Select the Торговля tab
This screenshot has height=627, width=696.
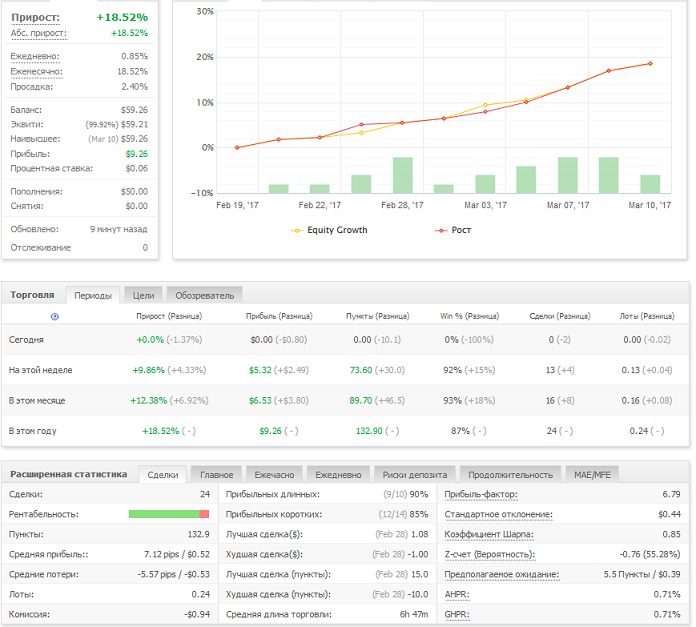32,295
